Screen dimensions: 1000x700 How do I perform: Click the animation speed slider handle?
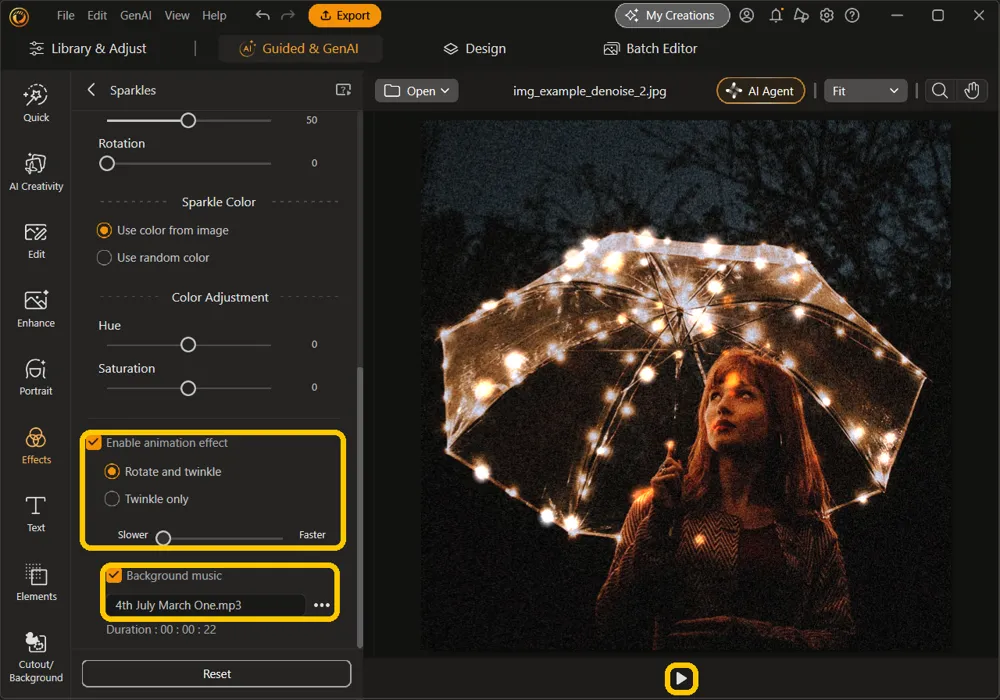point(163,538)
